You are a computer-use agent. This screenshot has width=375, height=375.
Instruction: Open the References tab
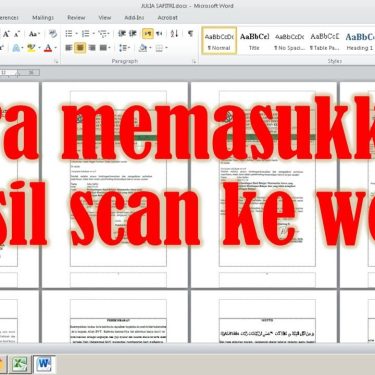pyautogui.click(x=8, y=18)
